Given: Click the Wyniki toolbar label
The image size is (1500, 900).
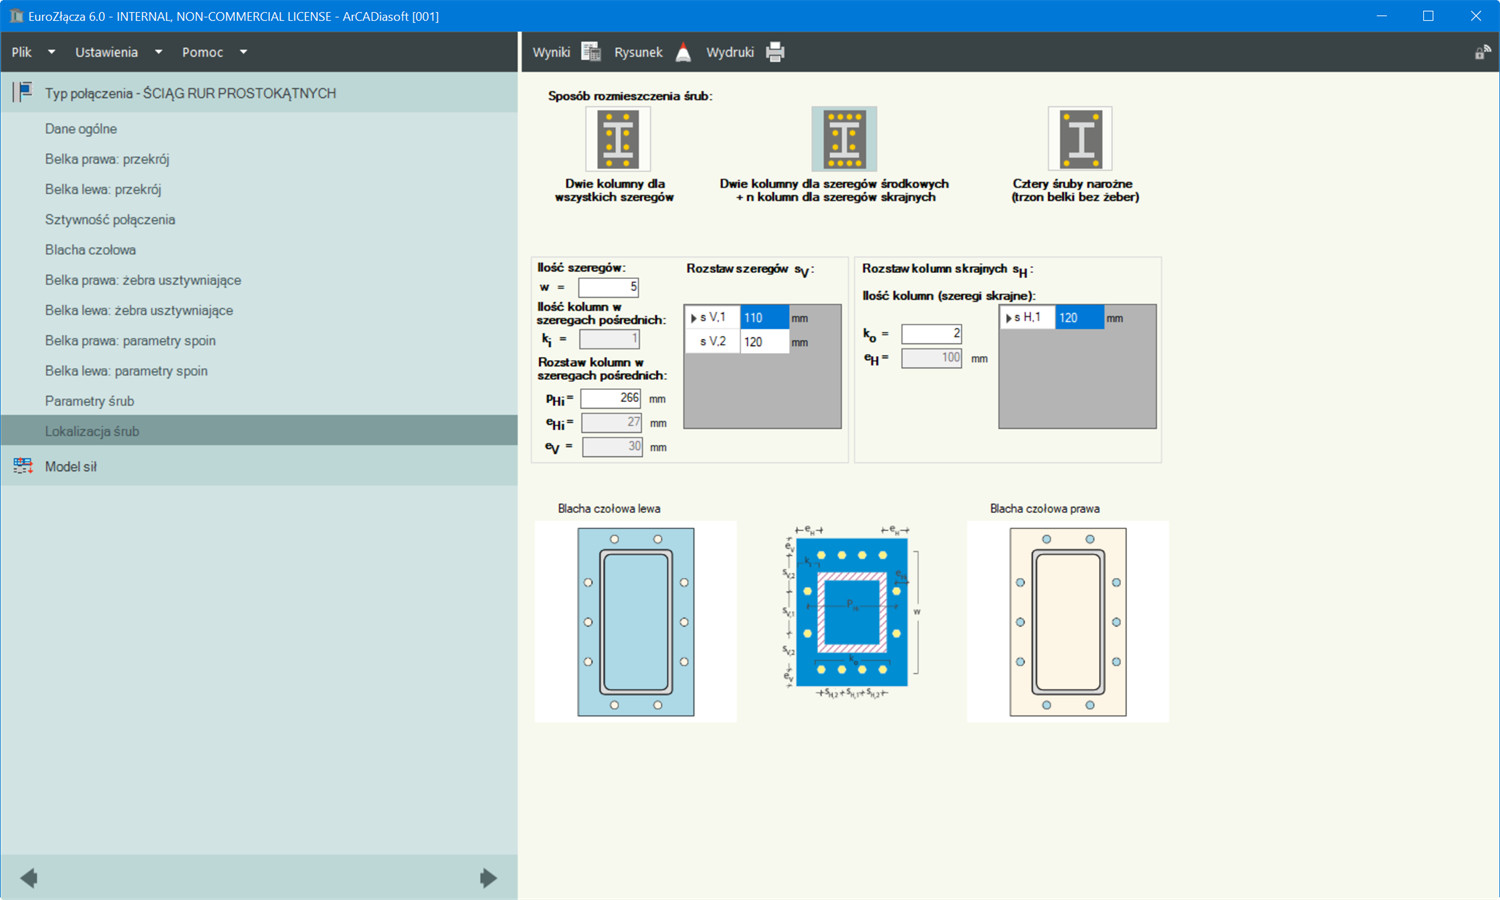Looking at the screenshot, I should (x=551, y=52).
